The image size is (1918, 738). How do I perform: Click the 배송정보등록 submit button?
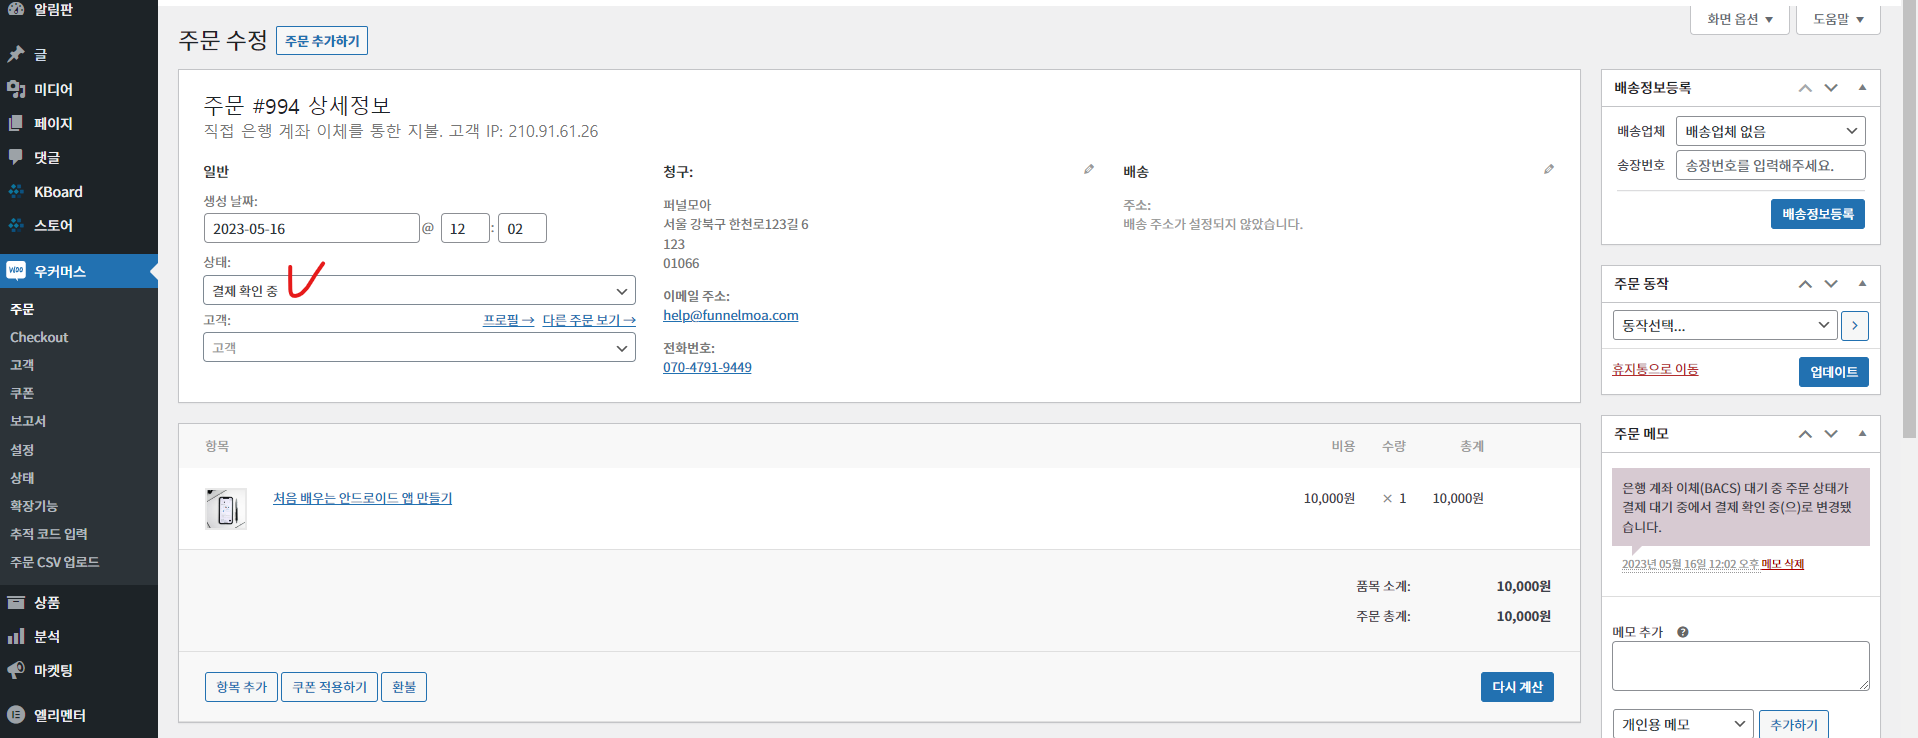1817,214
